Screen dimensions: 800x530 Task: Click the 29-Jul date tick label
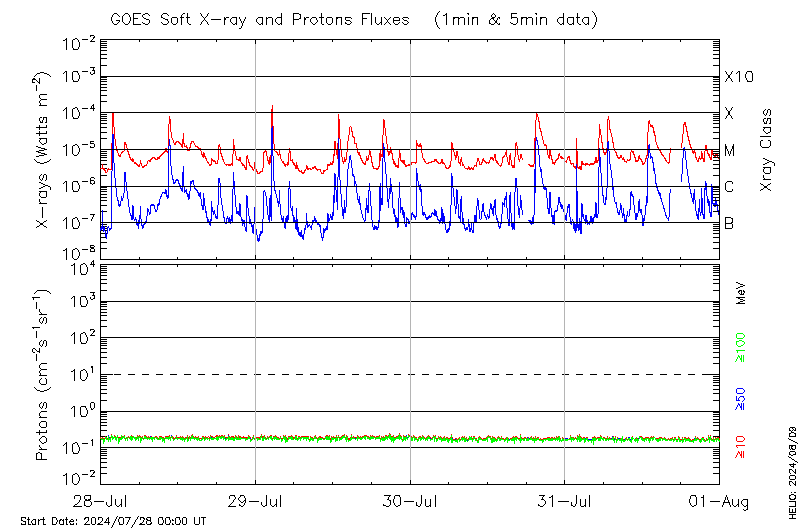(x=255, y=501)
